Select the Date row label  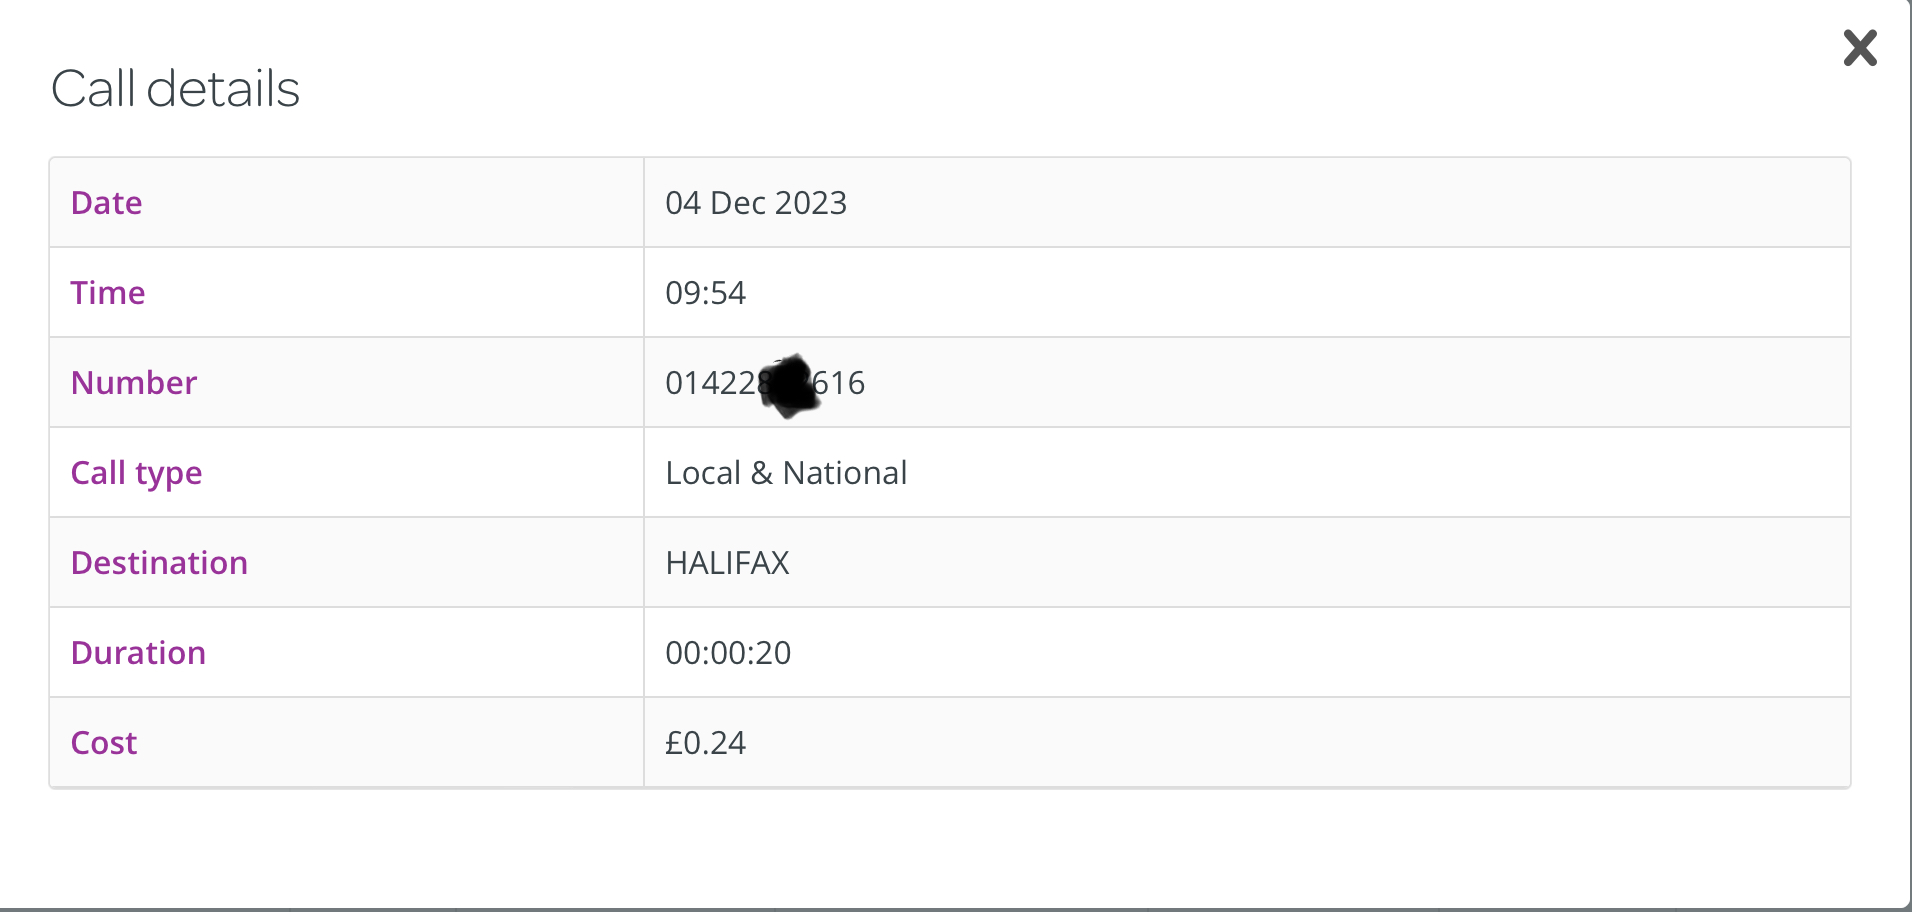(x=106, y=202)
